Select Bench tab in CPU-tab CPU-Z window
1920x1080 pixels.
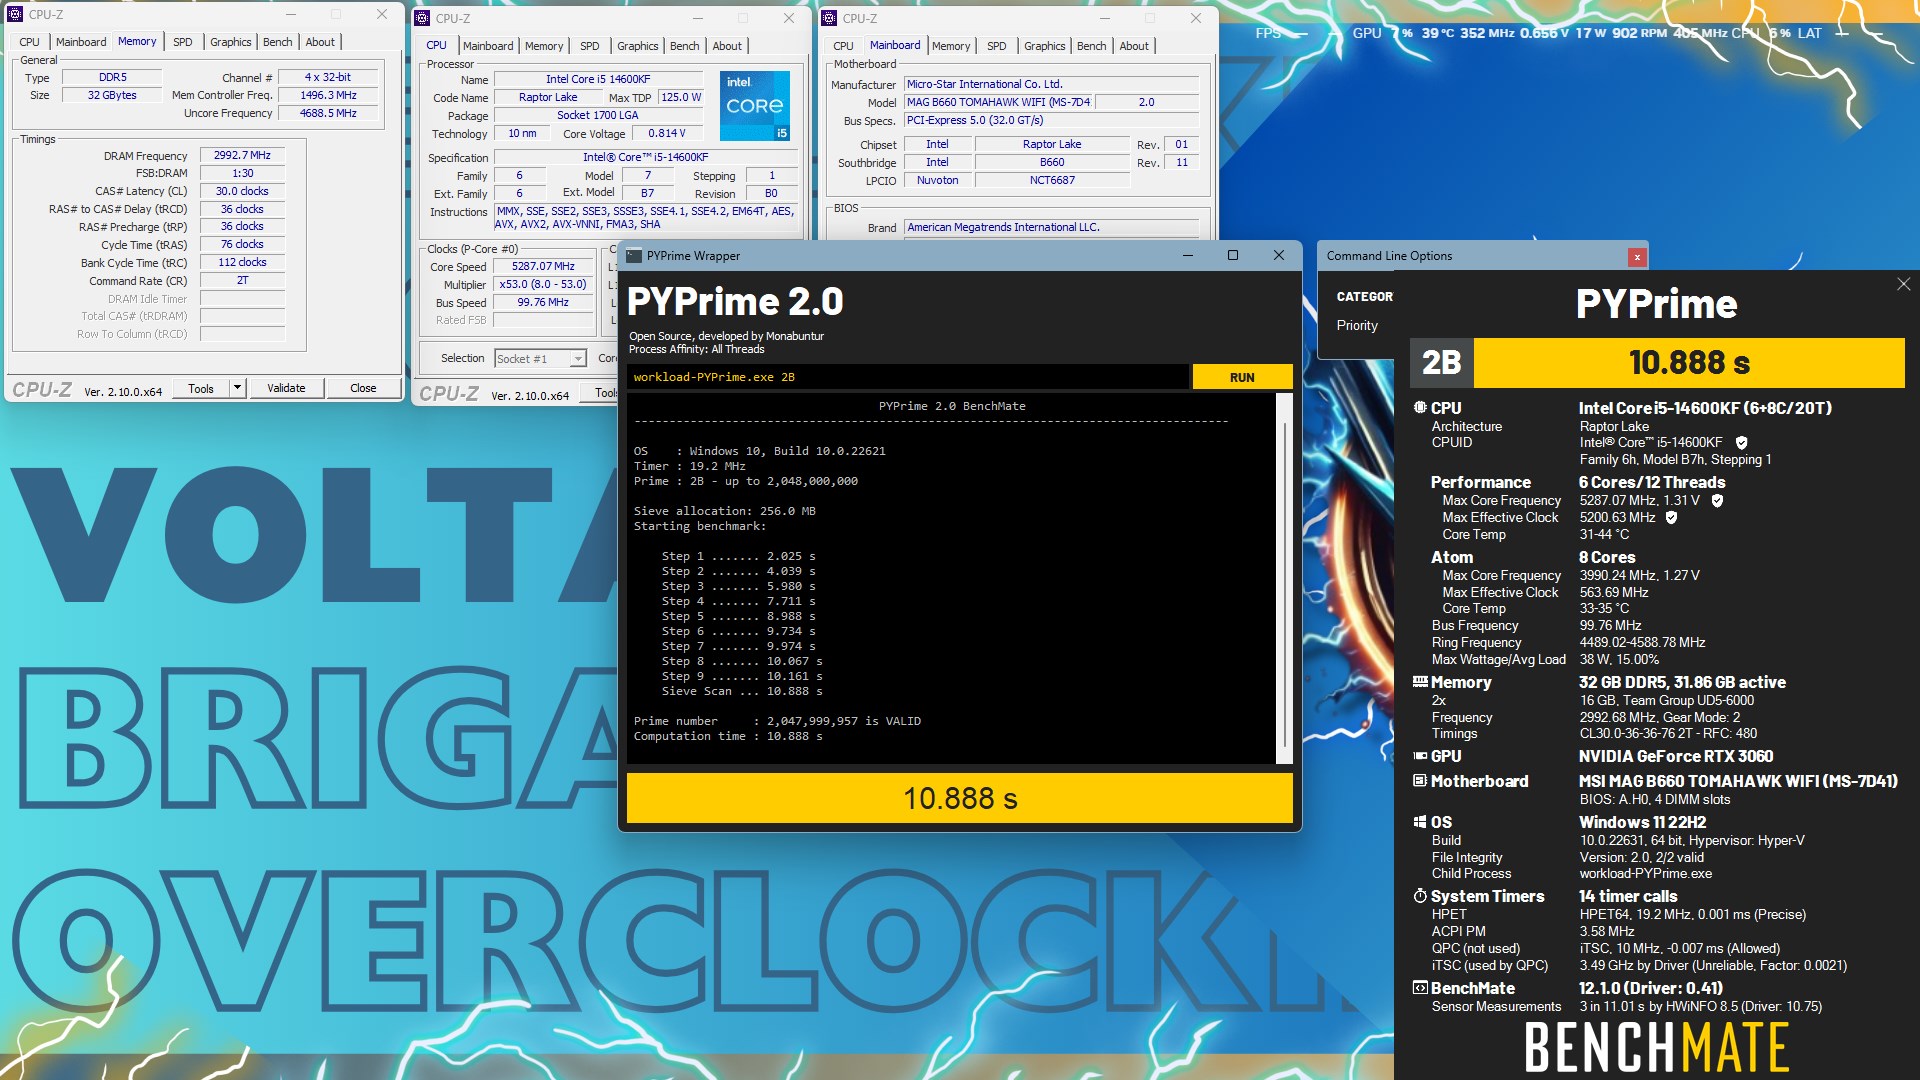pyautogui.click(x=685, y=46)
